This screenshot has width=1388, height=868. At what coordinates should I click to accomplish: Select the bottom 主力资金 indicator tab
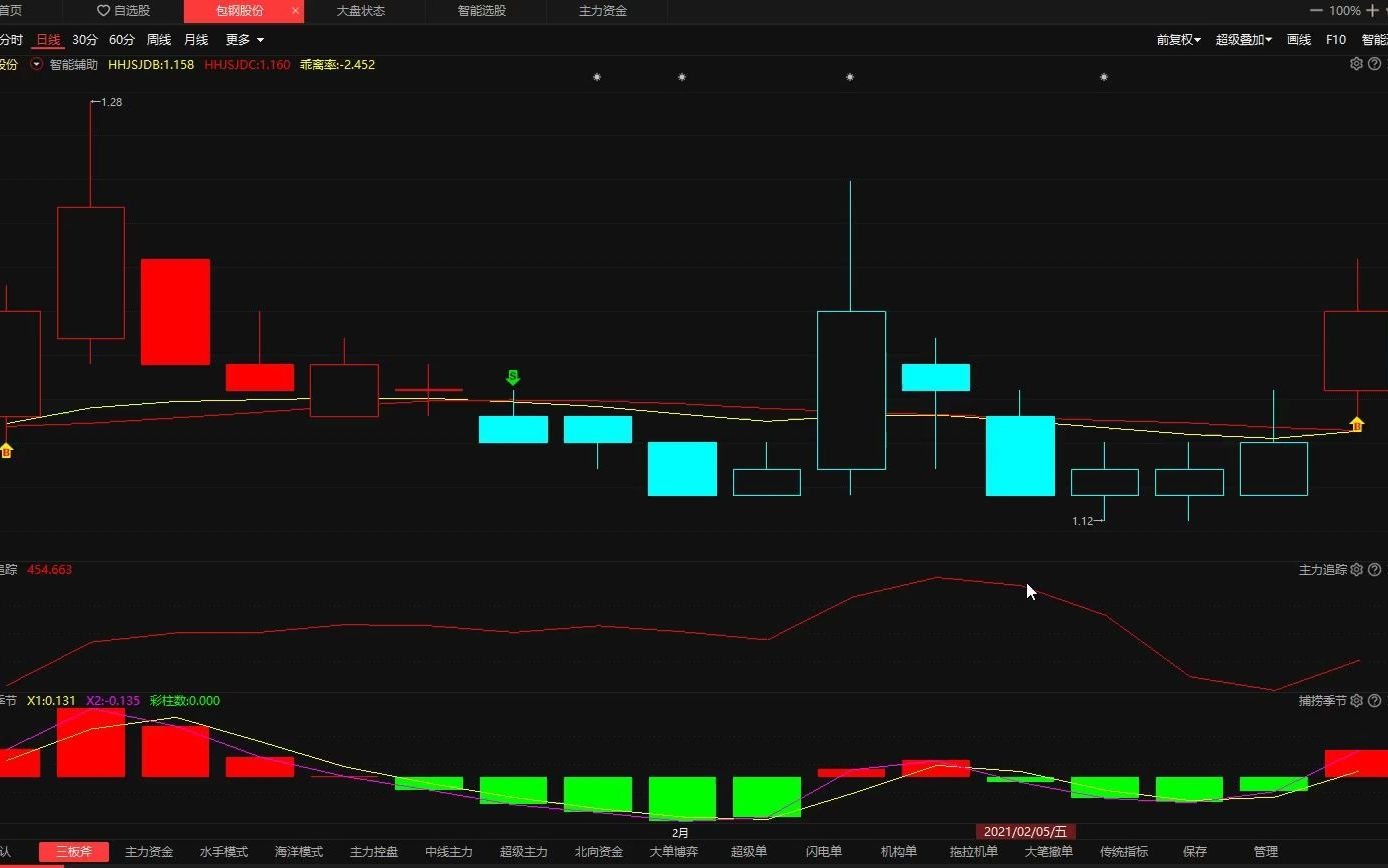point(149,852)
